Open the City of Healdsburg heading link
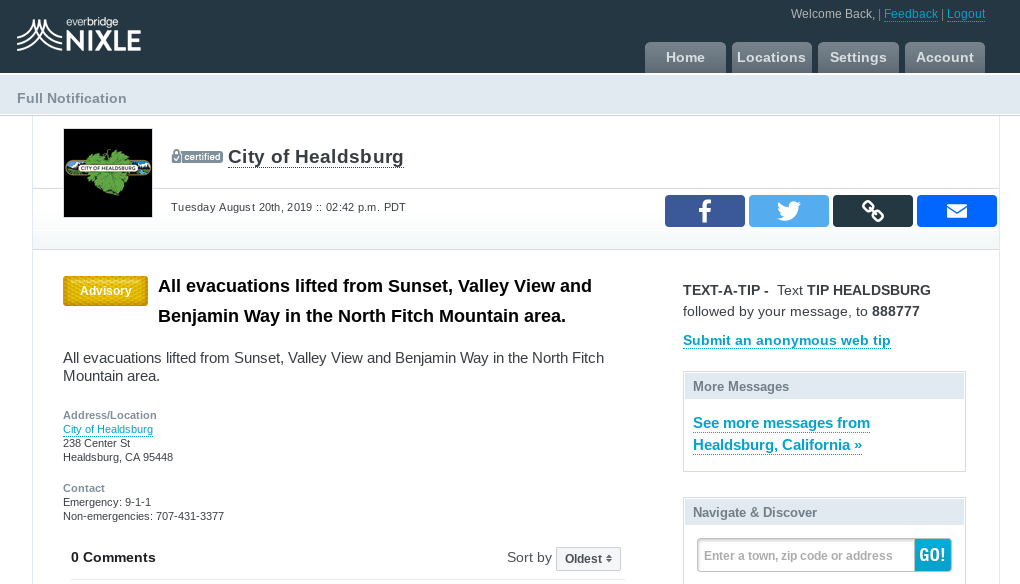The width and height of the screenshot is (1020, 584). click(316, 157)
